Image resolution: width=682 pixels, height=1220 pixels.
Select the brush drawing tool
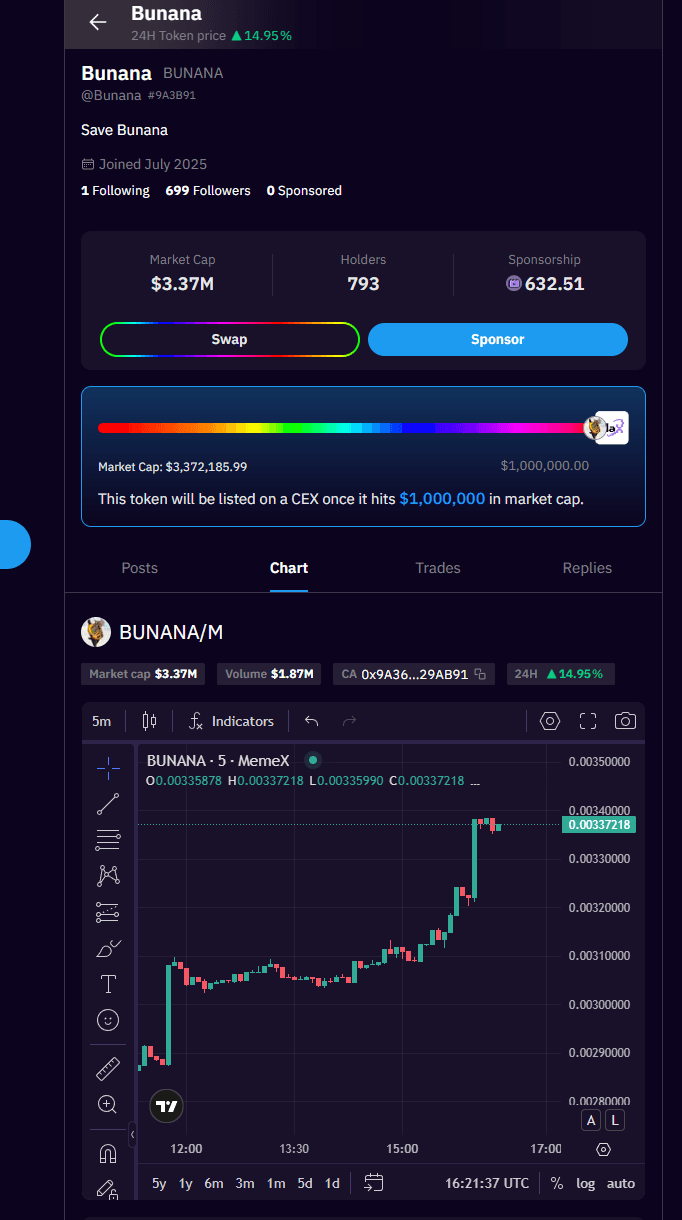click(x=108, y=948)
